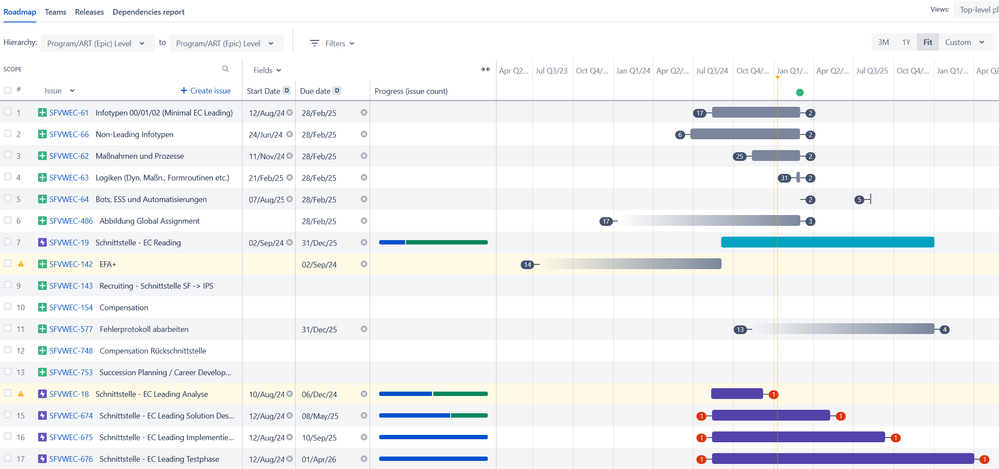Select the 3M timeframe
The height and width of the screenshot is (469, 999).
[883, 43]
